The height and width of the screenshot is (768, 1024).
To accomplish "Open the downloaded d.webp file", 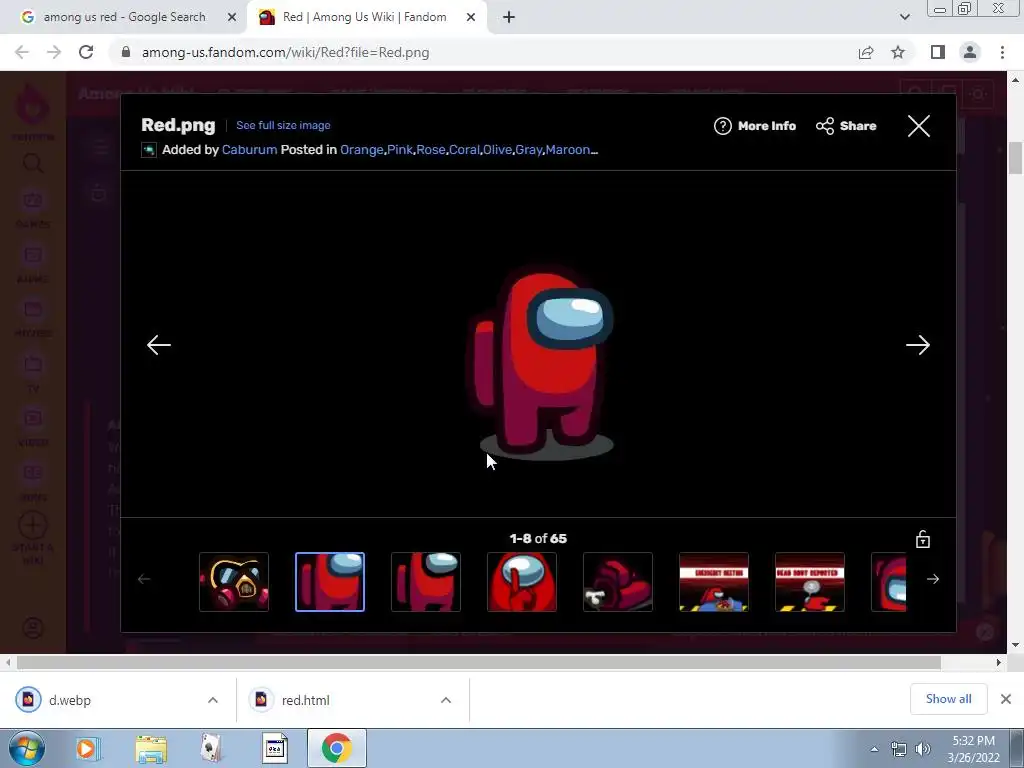I will click(x=70, y=700).
